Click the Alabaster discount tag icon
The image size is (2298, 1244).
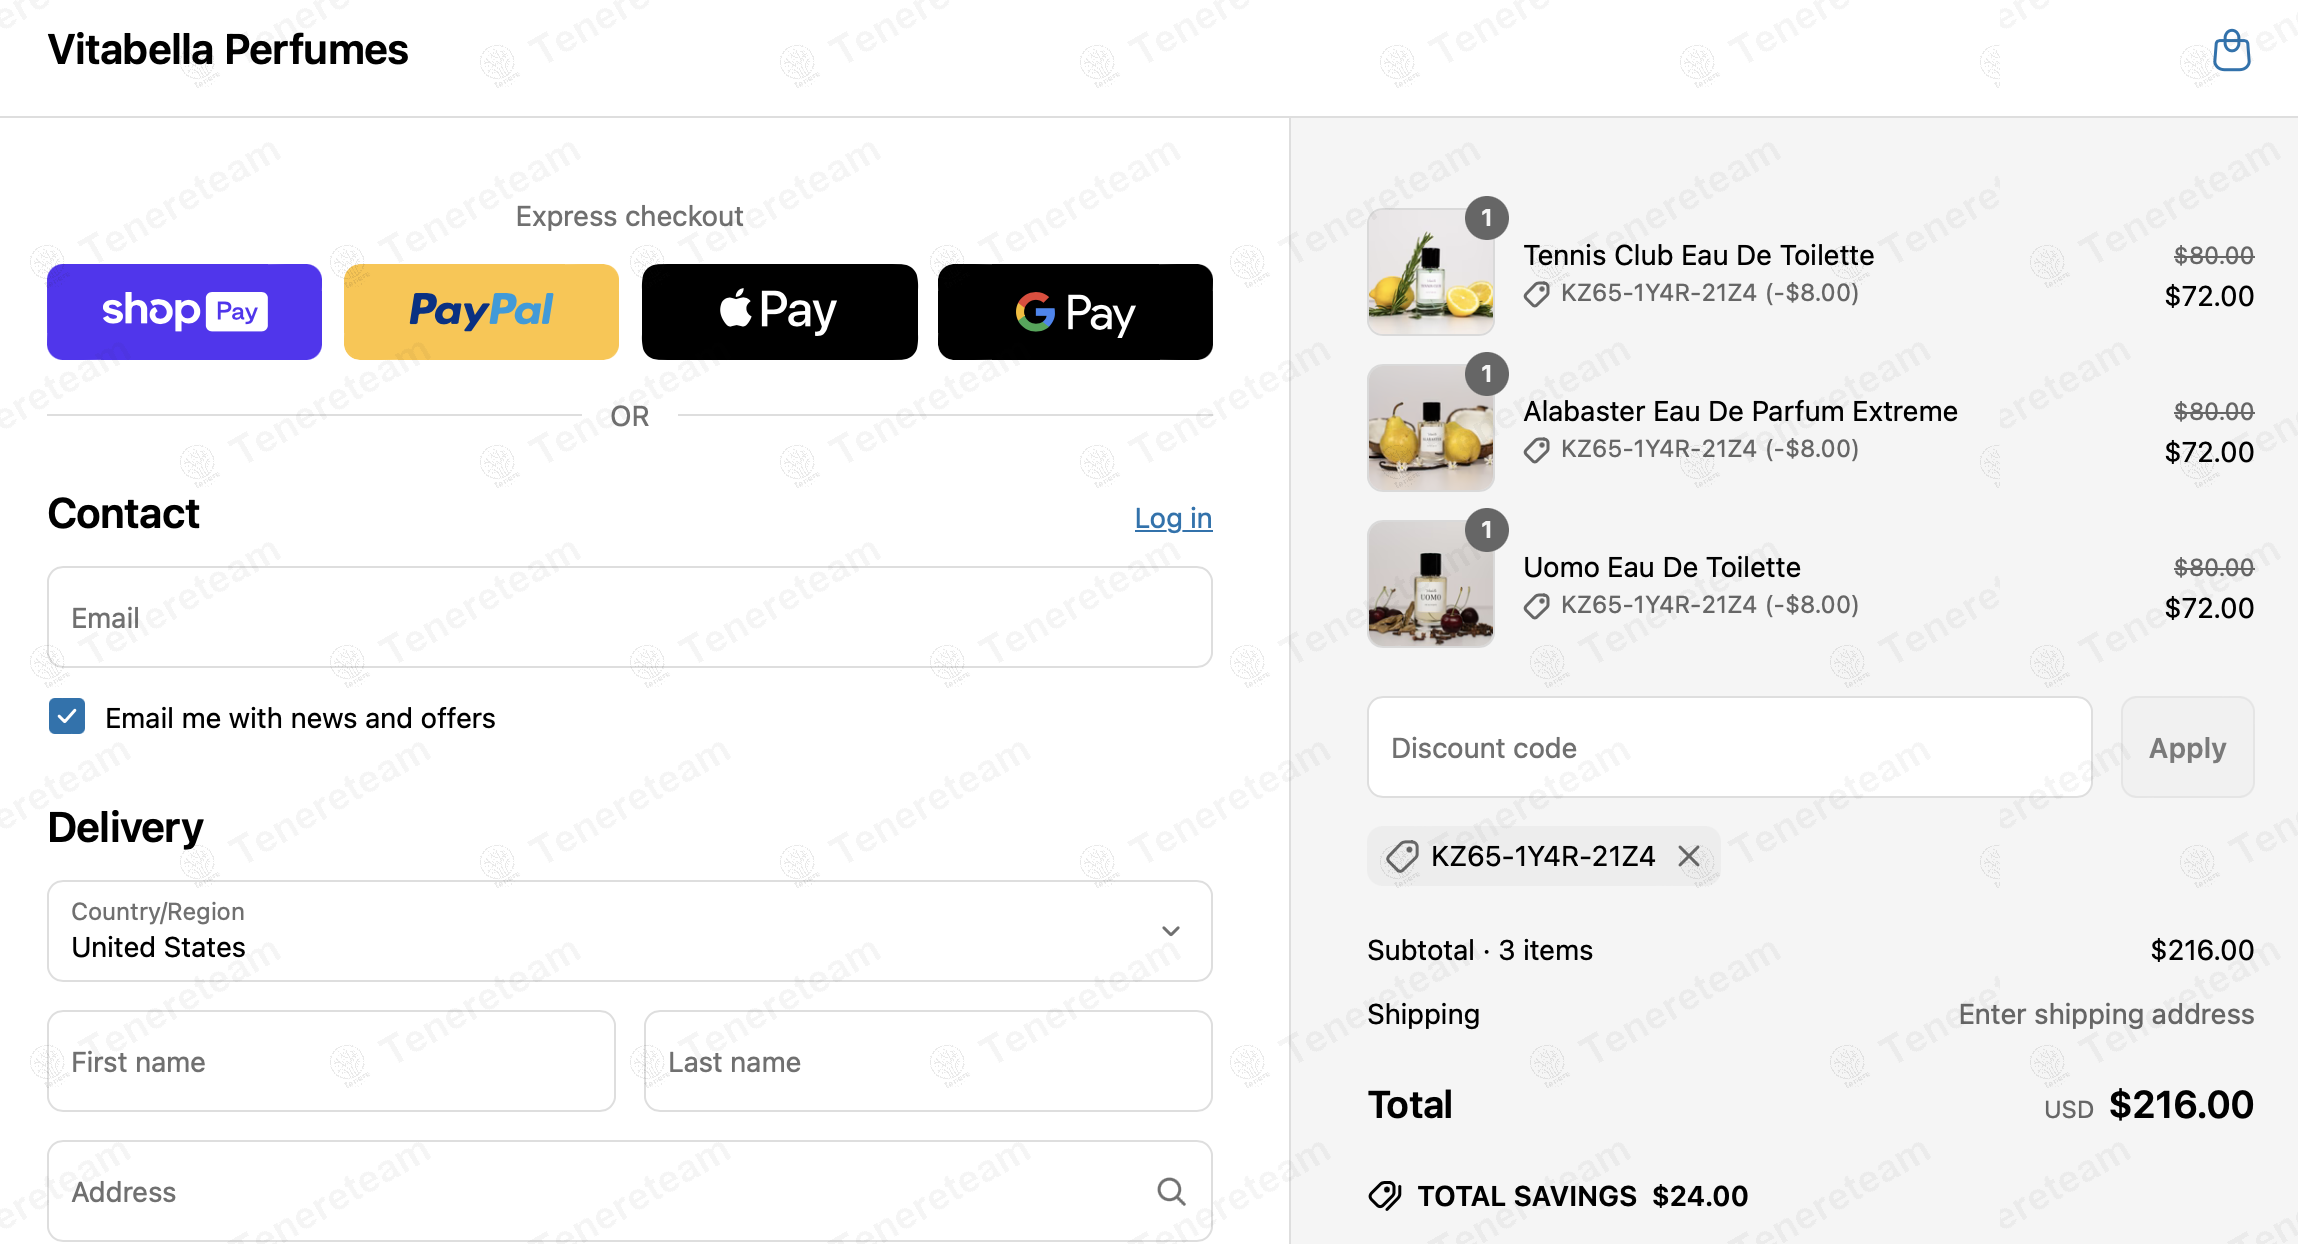[1537, 450]
